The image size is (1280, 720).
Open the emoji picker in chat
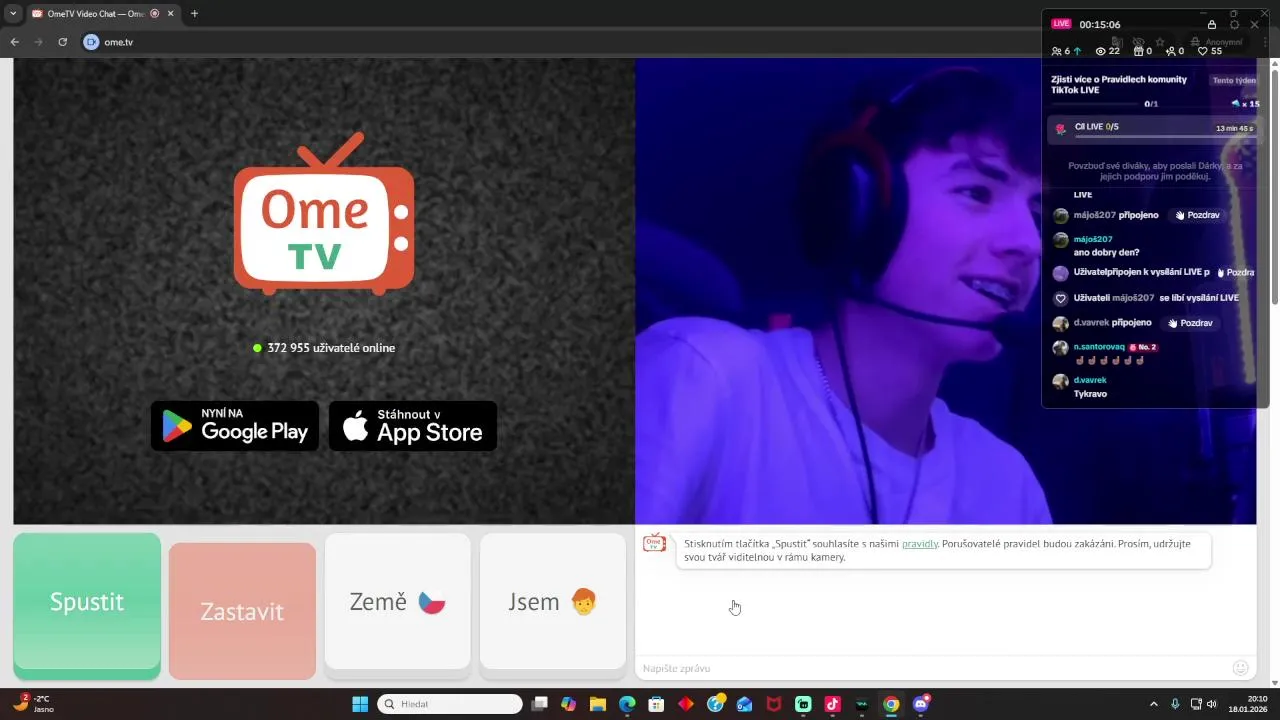point(1241,668)
